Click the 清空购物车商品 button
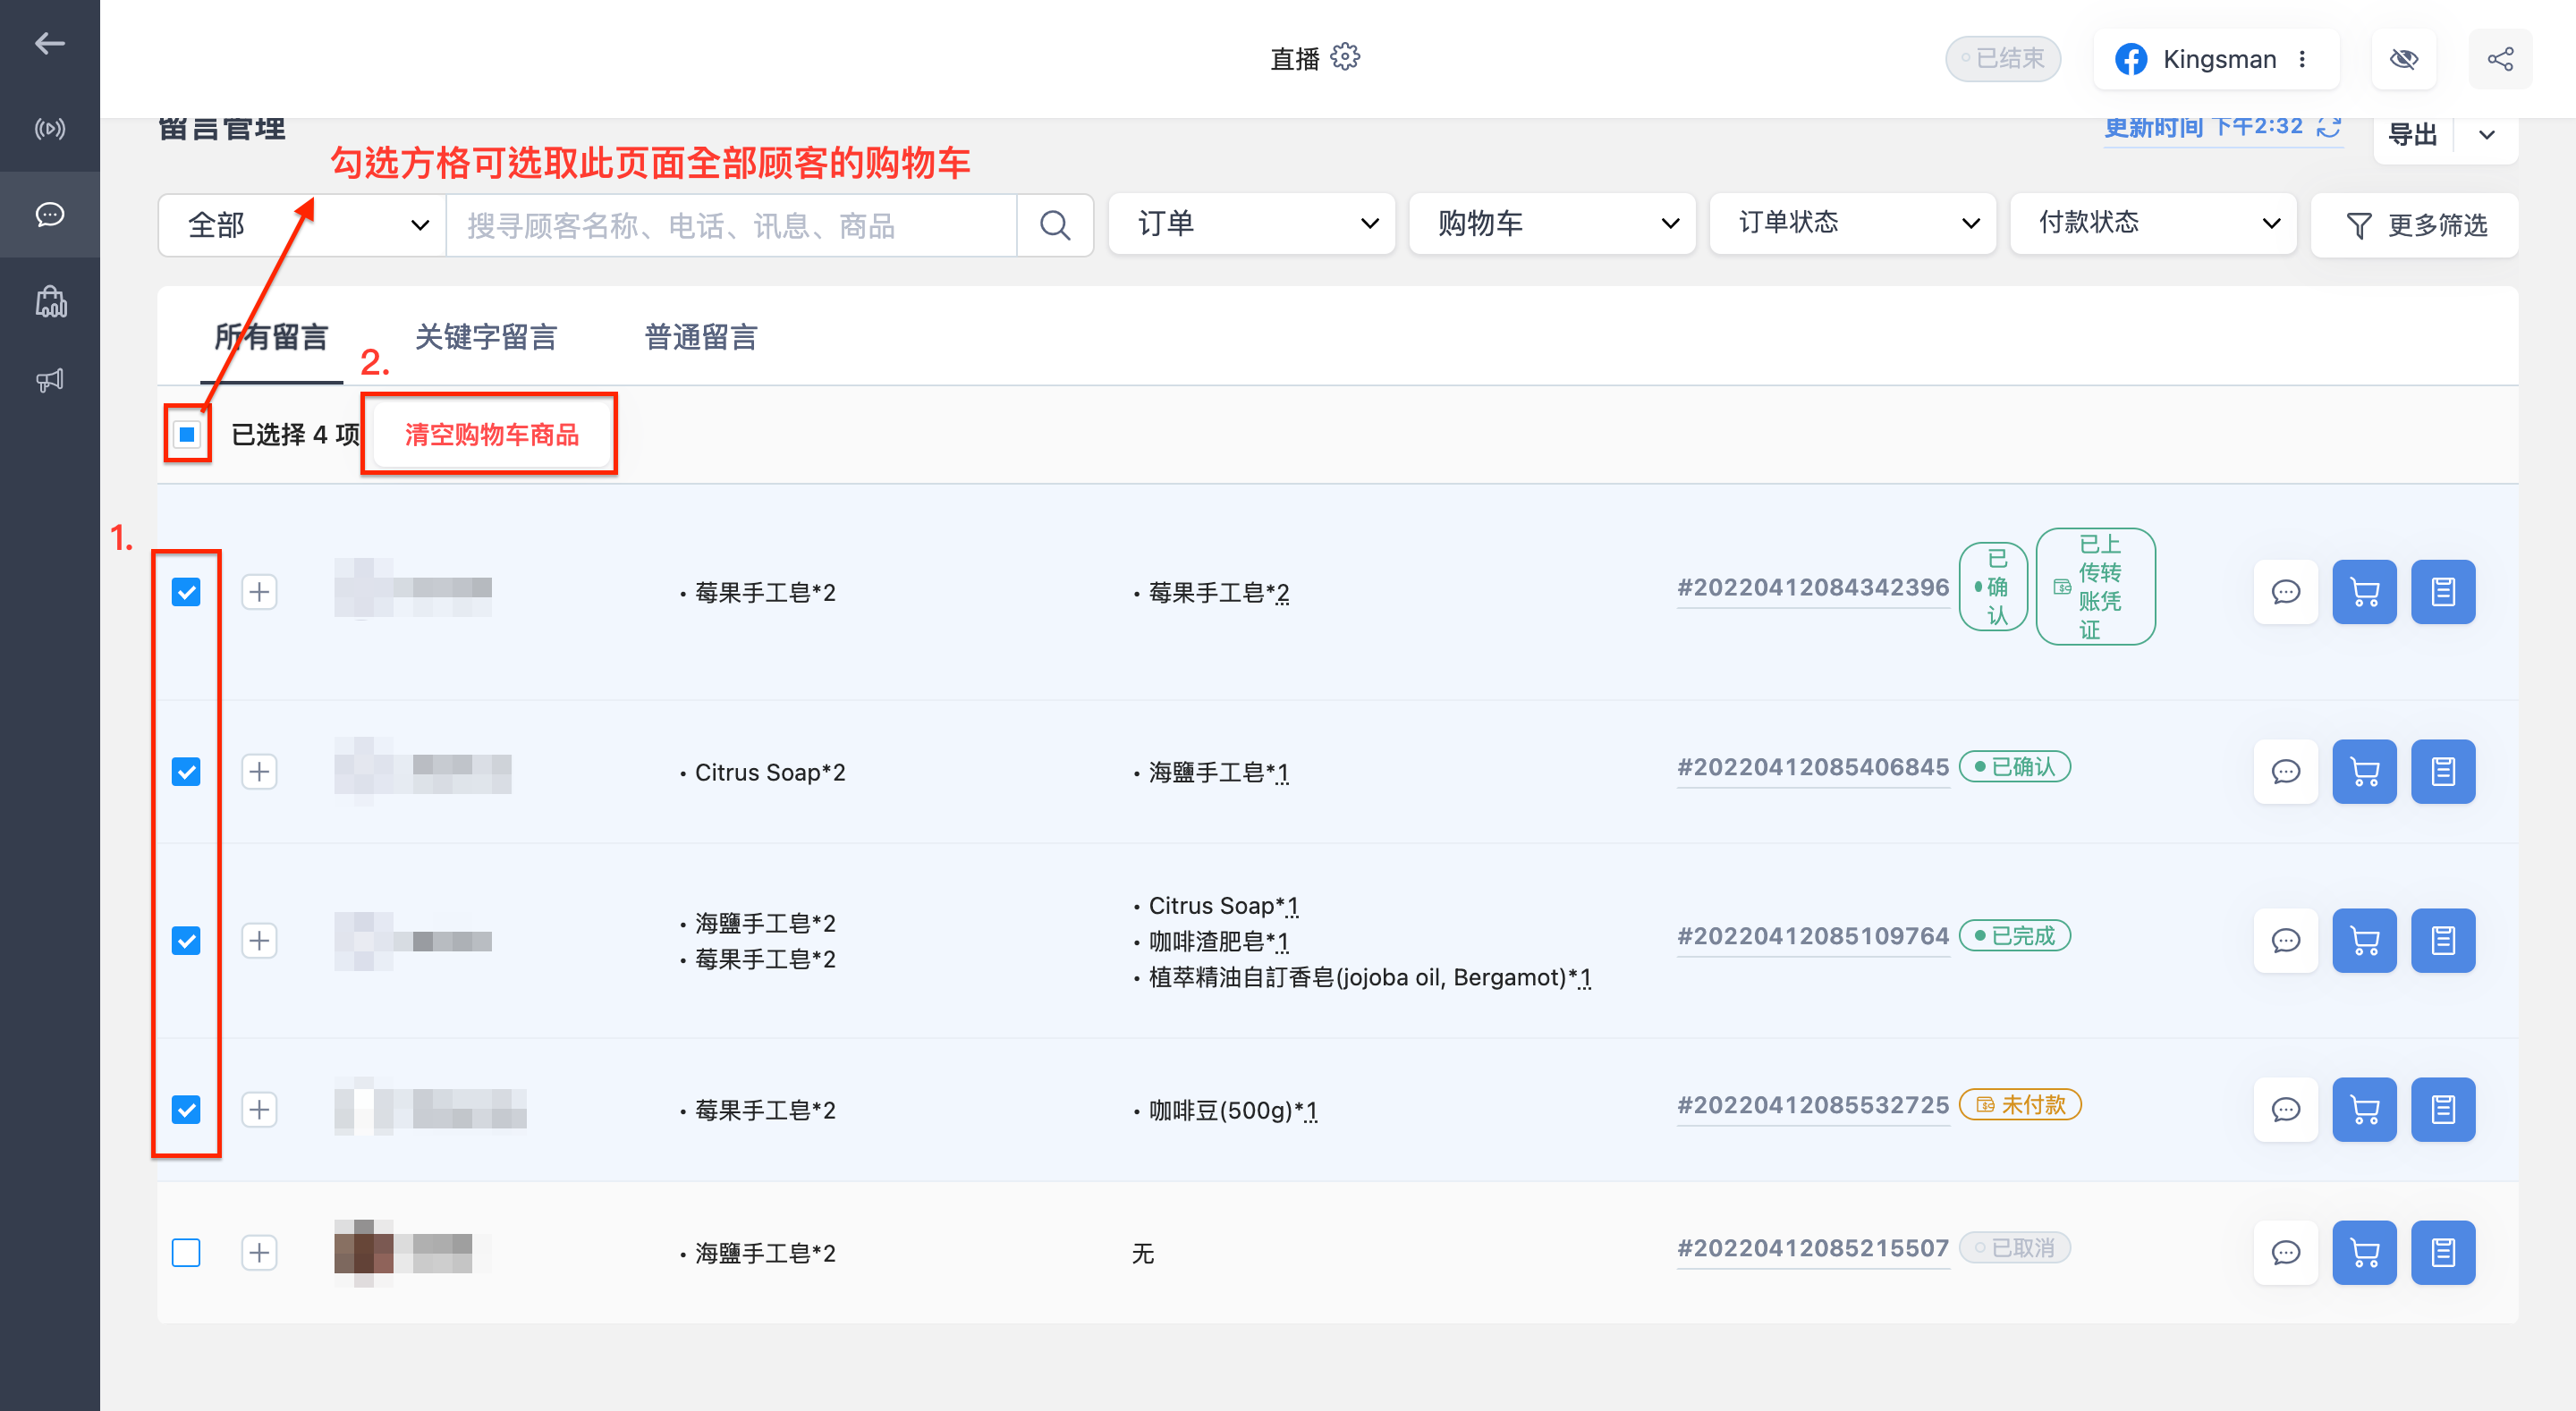The height and width of the screenshot is (1411, 2576). click(491, 435)
